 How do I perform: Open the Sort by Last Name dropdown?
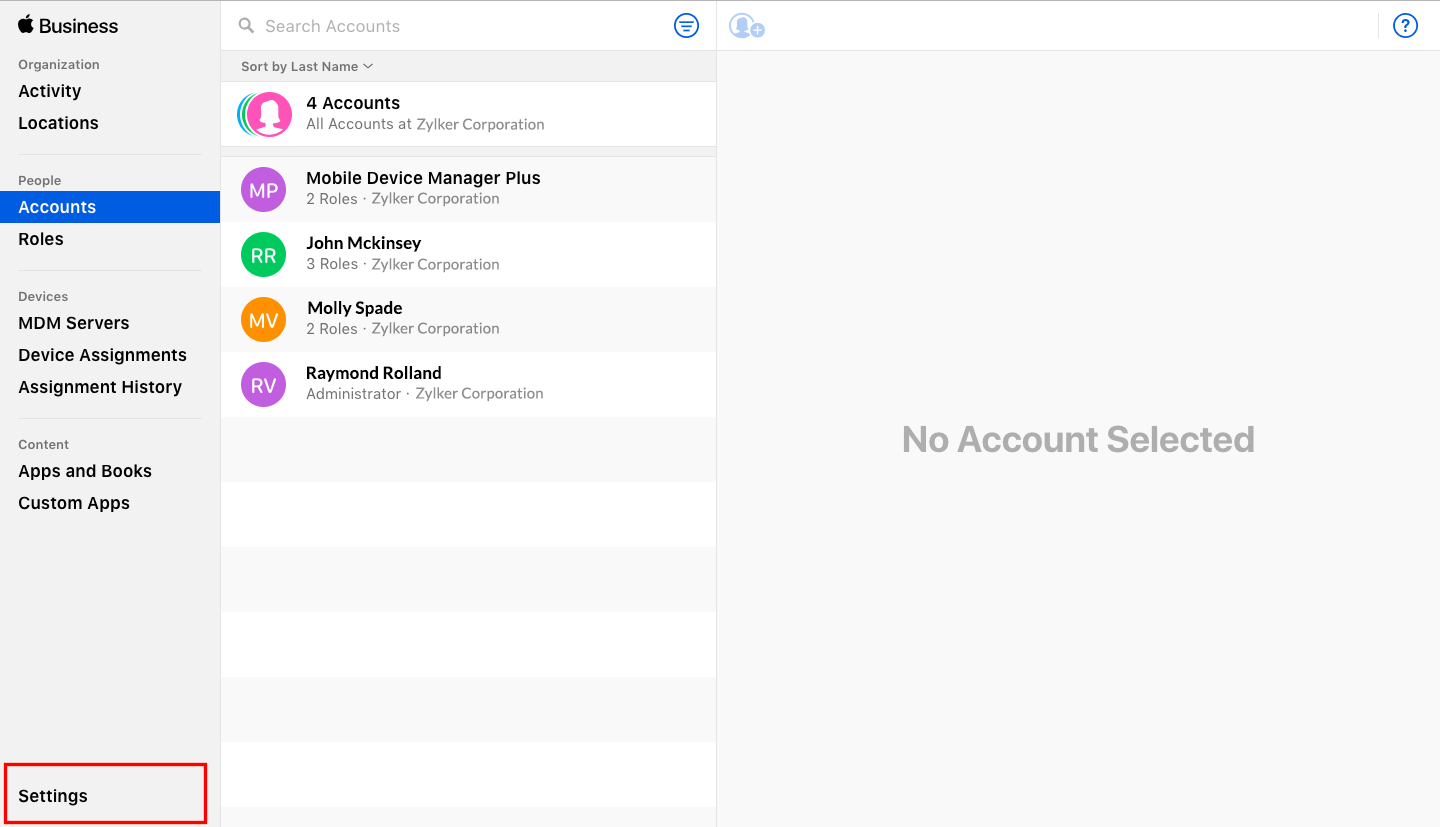[x=300, y=66]
